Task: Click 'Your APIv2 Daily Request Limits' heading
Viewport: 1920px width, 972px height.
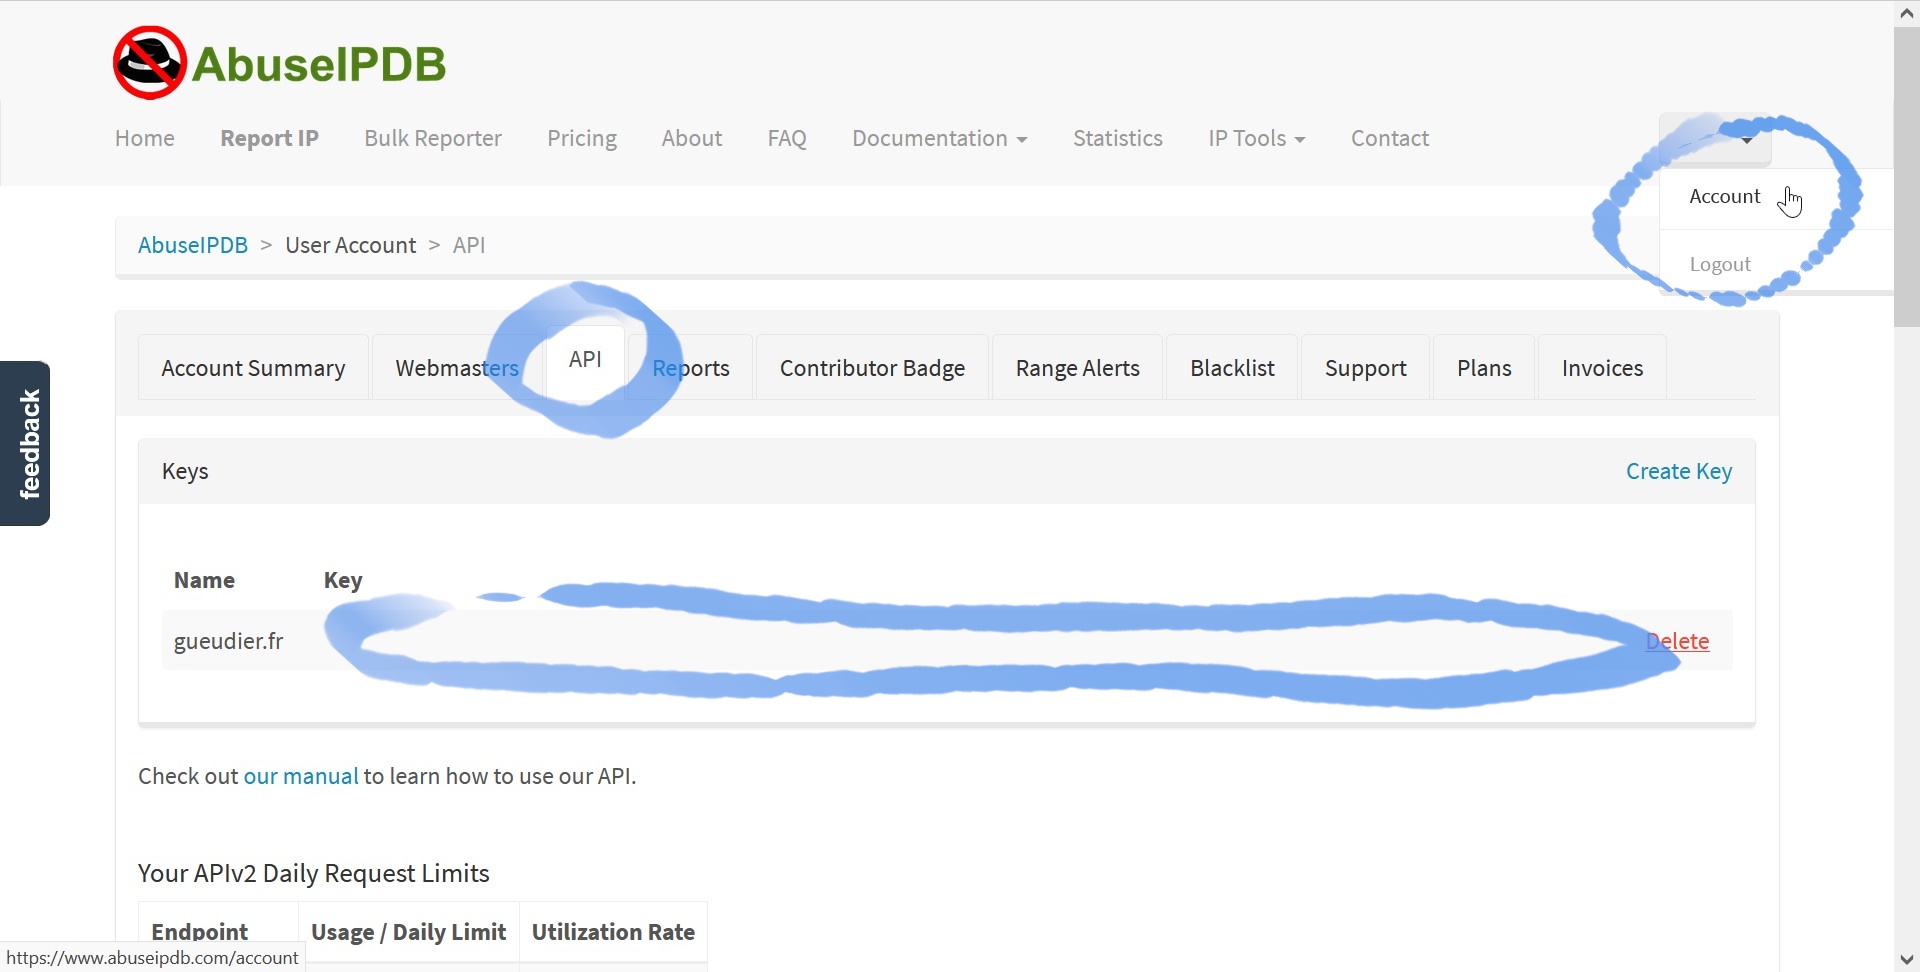Action: (314, 873)
